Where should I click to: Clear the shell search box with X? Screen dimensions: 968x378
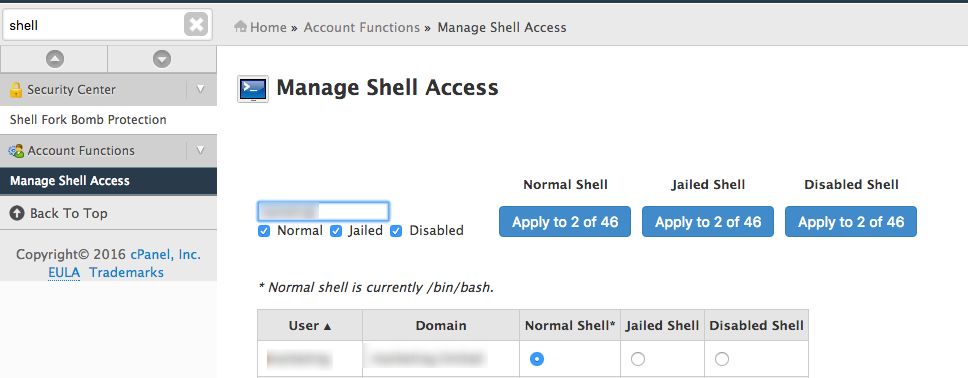point(196,25)
